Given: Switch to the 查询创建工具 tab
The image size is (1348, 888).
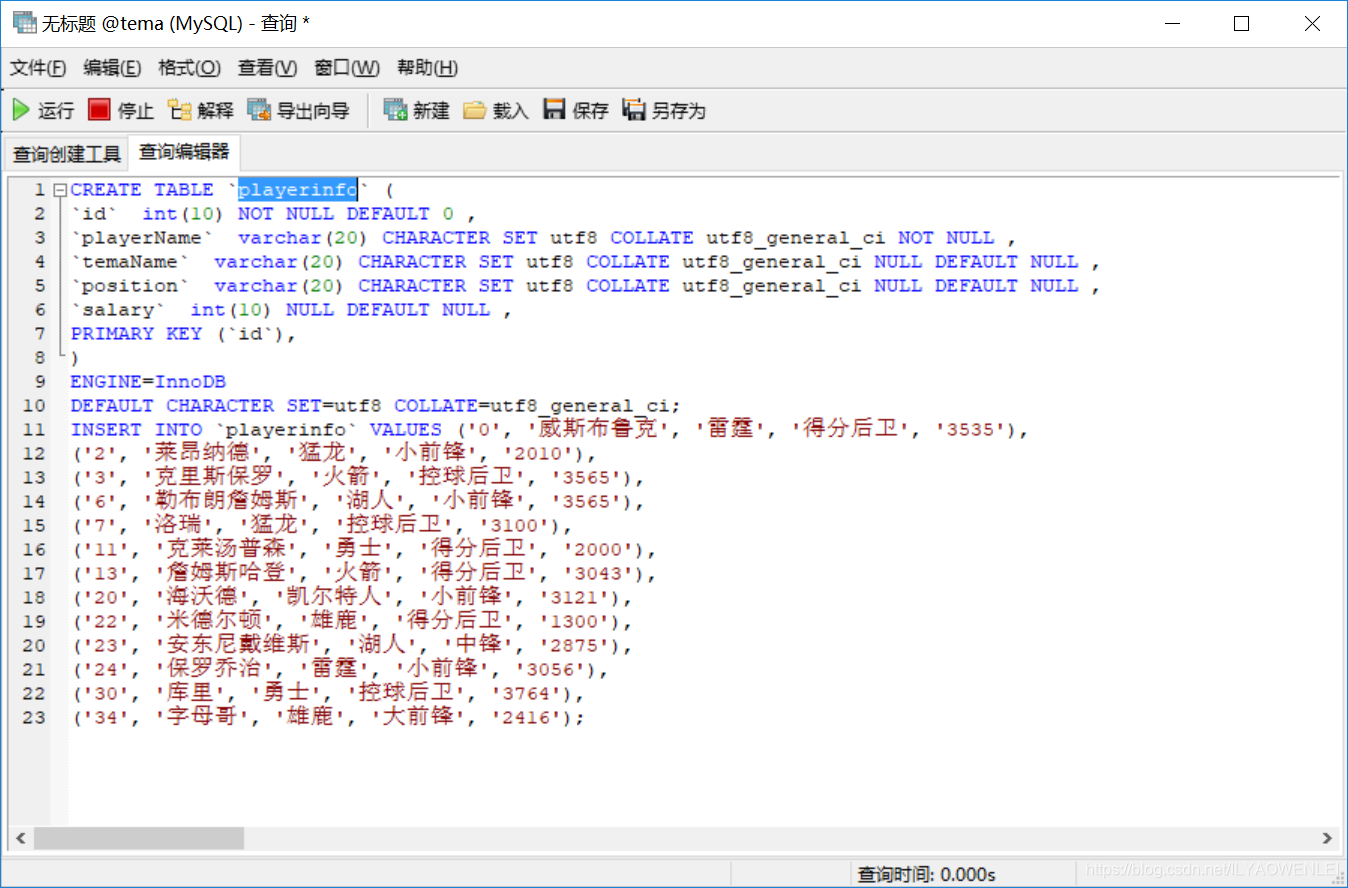Looking at the screenshot, I should [66, 154].
